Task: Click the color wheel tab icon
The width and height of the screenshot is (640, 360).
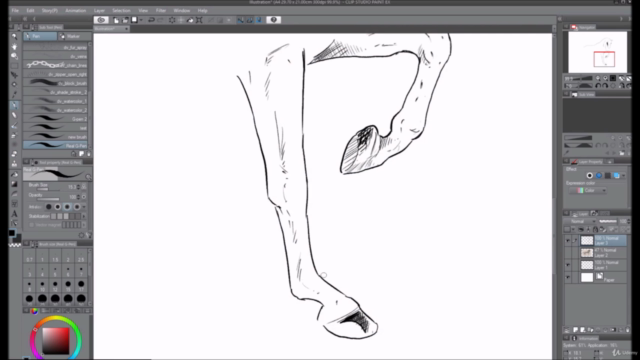Action: (34, 311)
